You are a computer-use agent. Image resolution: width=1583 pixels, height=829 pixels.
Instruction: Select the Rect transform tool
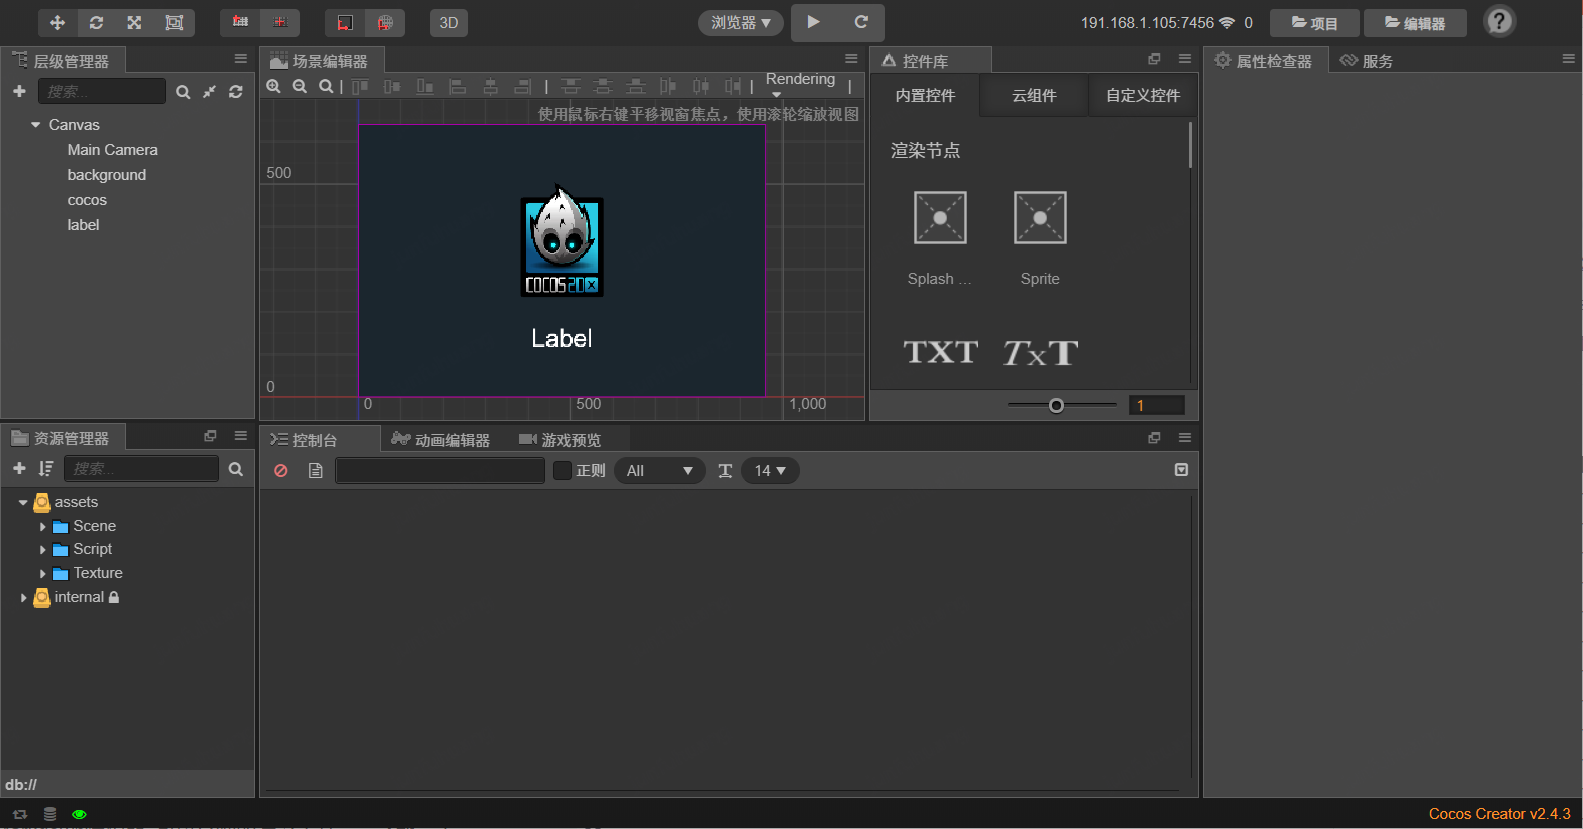(174, 22)
